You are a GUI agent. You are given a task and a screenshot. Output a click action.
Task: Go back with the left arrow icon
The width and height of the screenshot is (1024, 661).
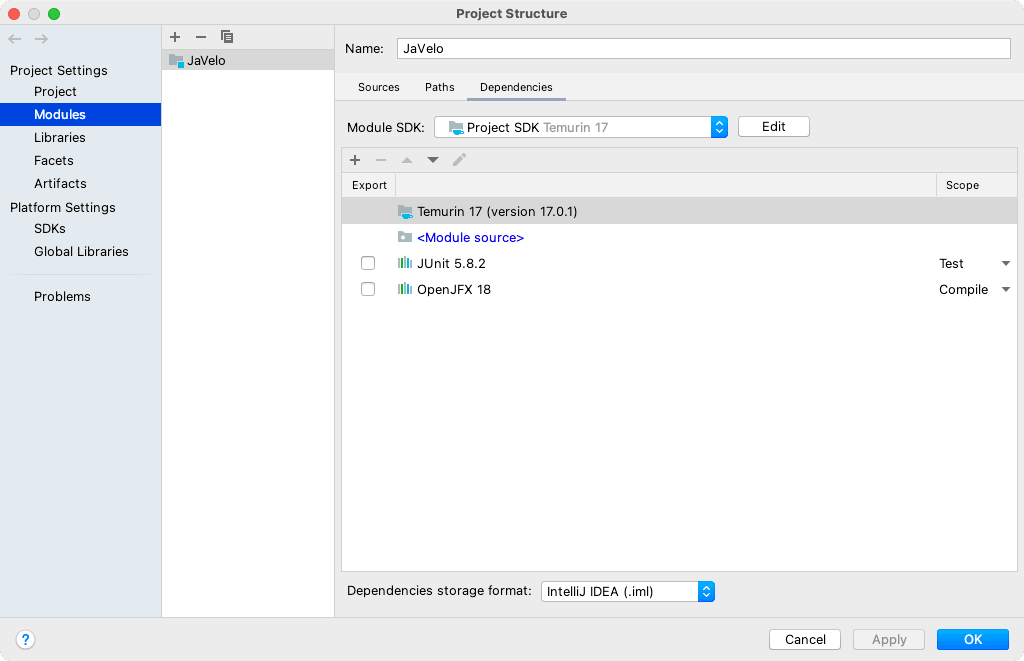15,39
